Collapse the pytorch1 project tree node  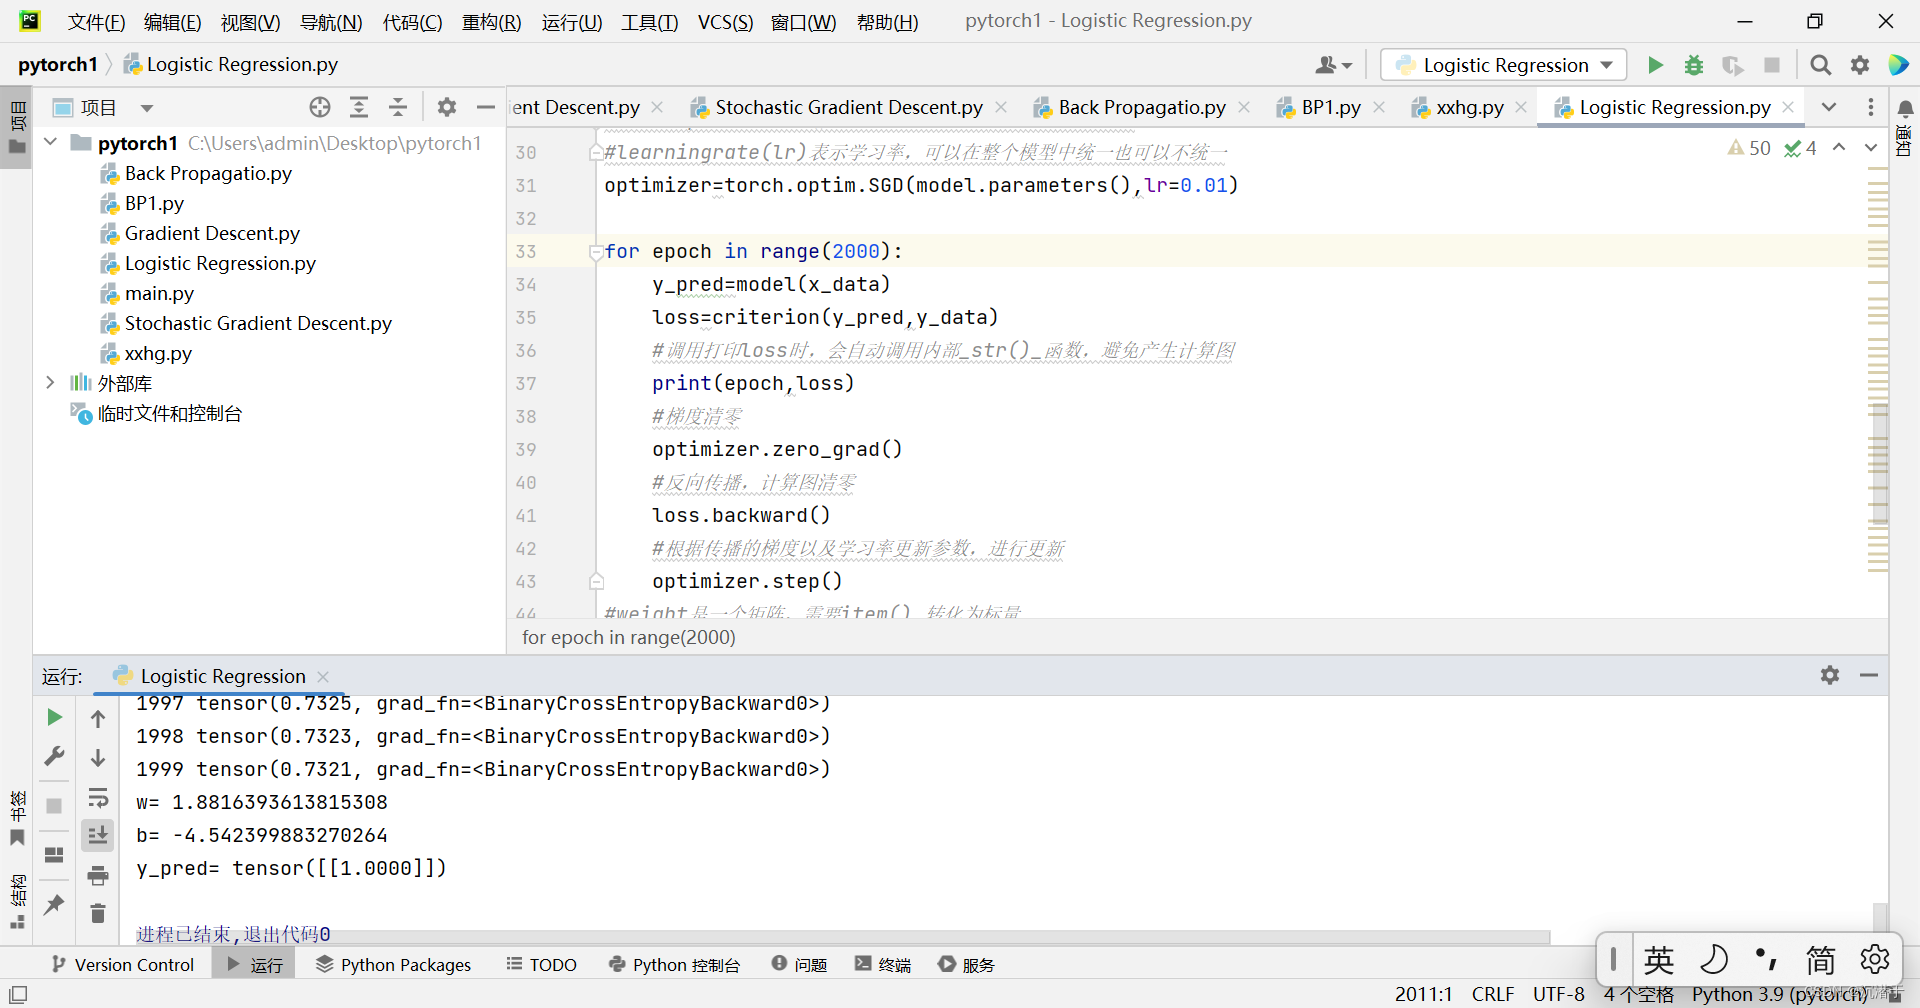click(50, 142)
